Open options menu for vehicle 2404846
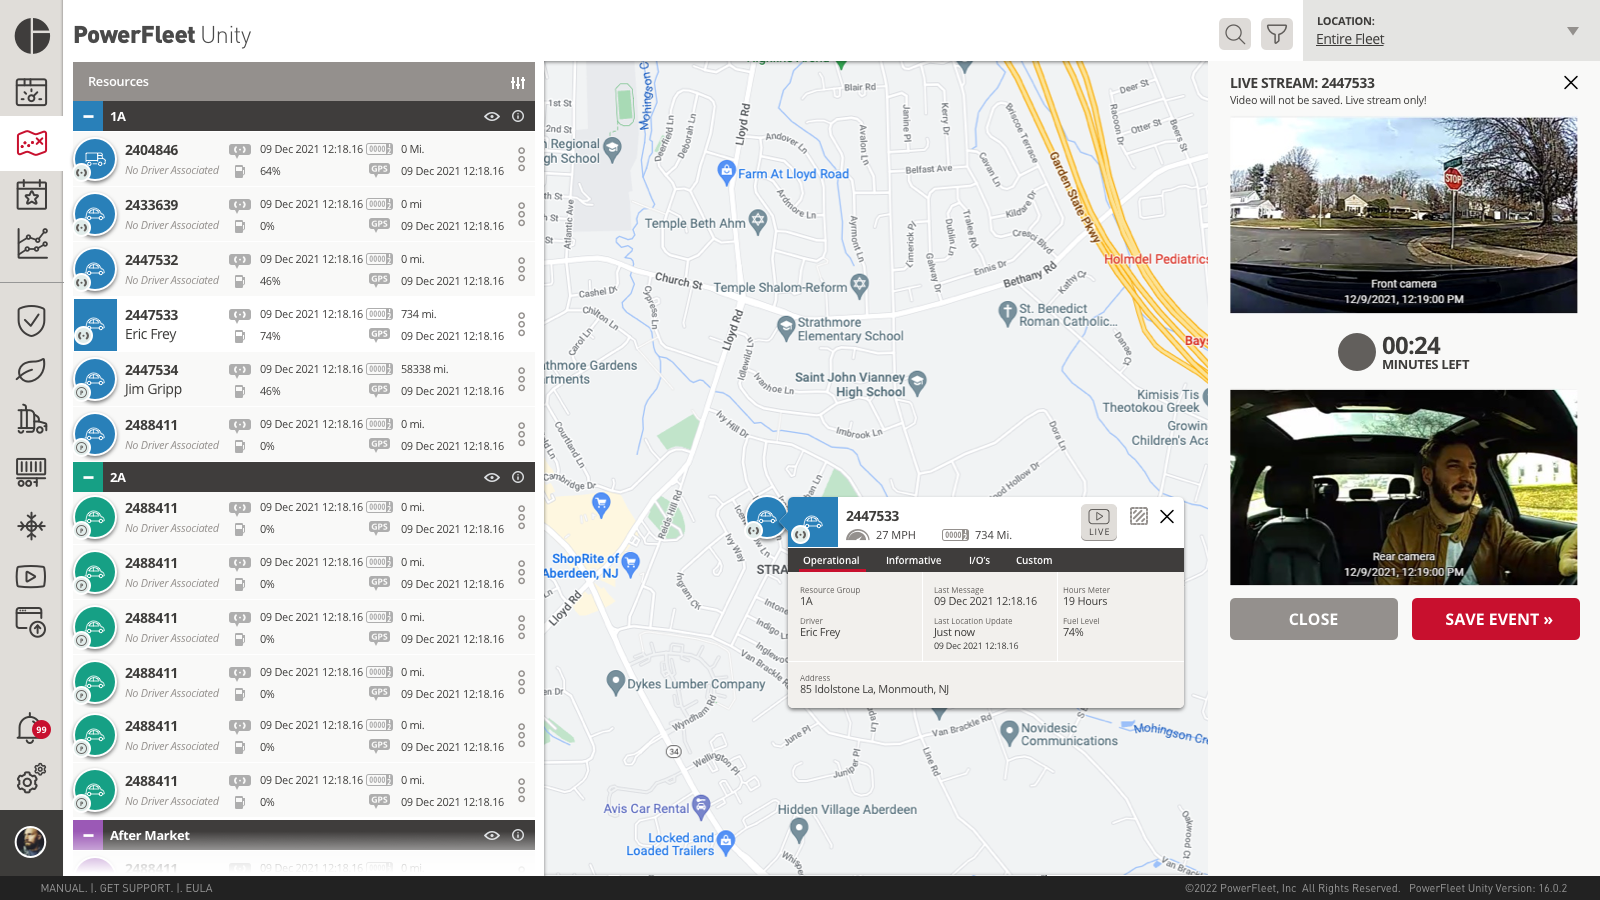This screenshot has height=900, width=1600. click(521, 159)
